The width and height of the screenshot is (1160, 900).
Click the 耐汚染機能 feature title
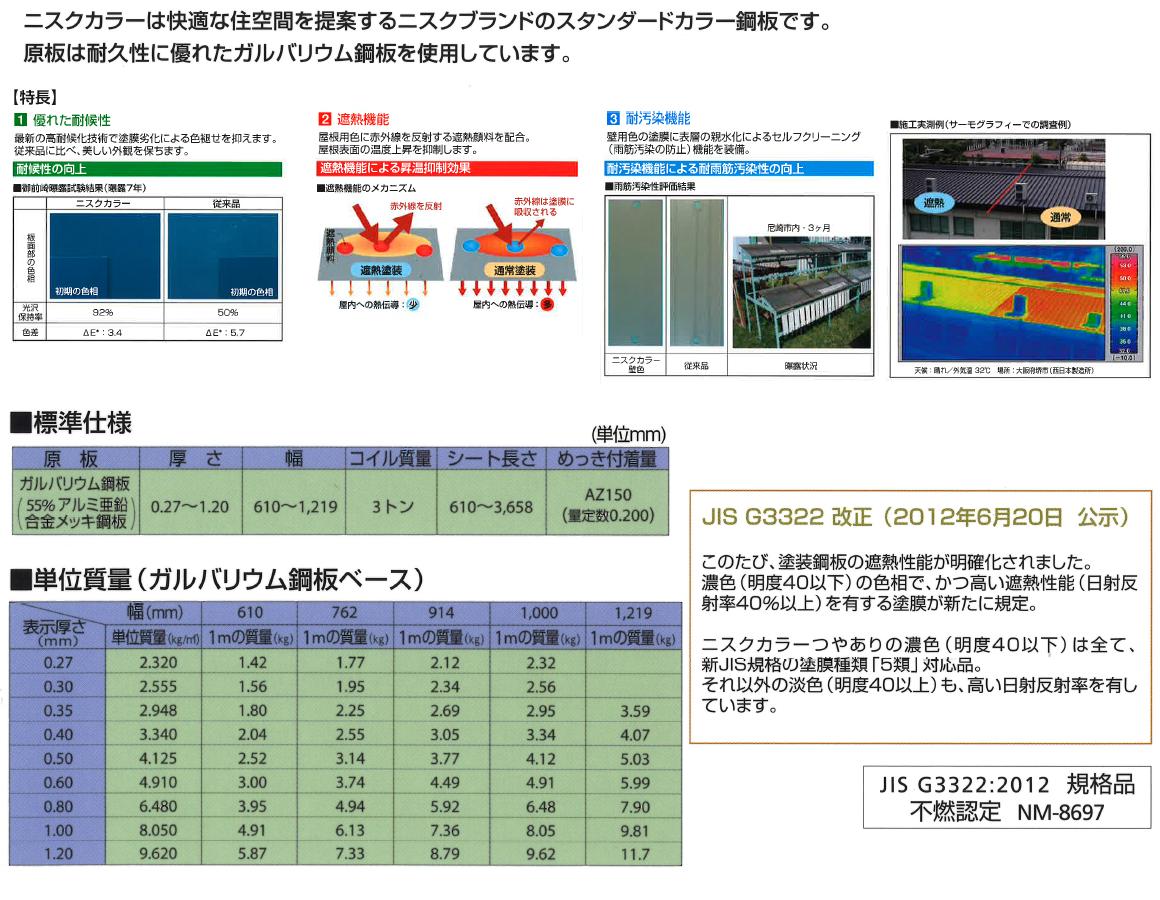click(658, 118)
